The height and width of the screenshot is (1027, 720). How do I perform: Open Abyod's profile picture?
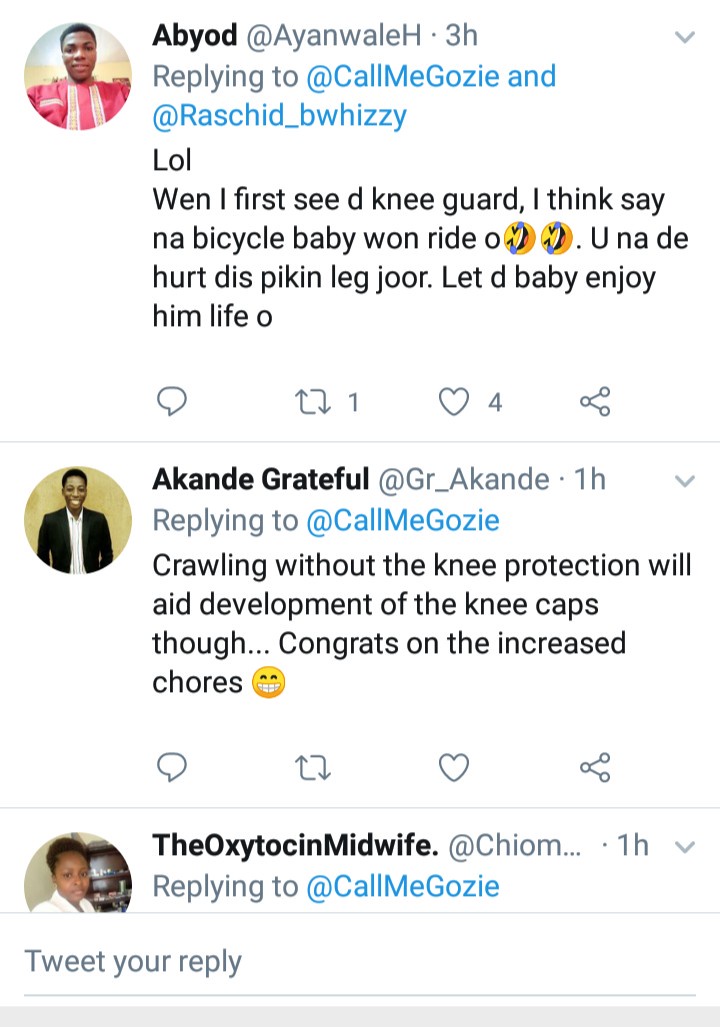[x=77, y=76]
